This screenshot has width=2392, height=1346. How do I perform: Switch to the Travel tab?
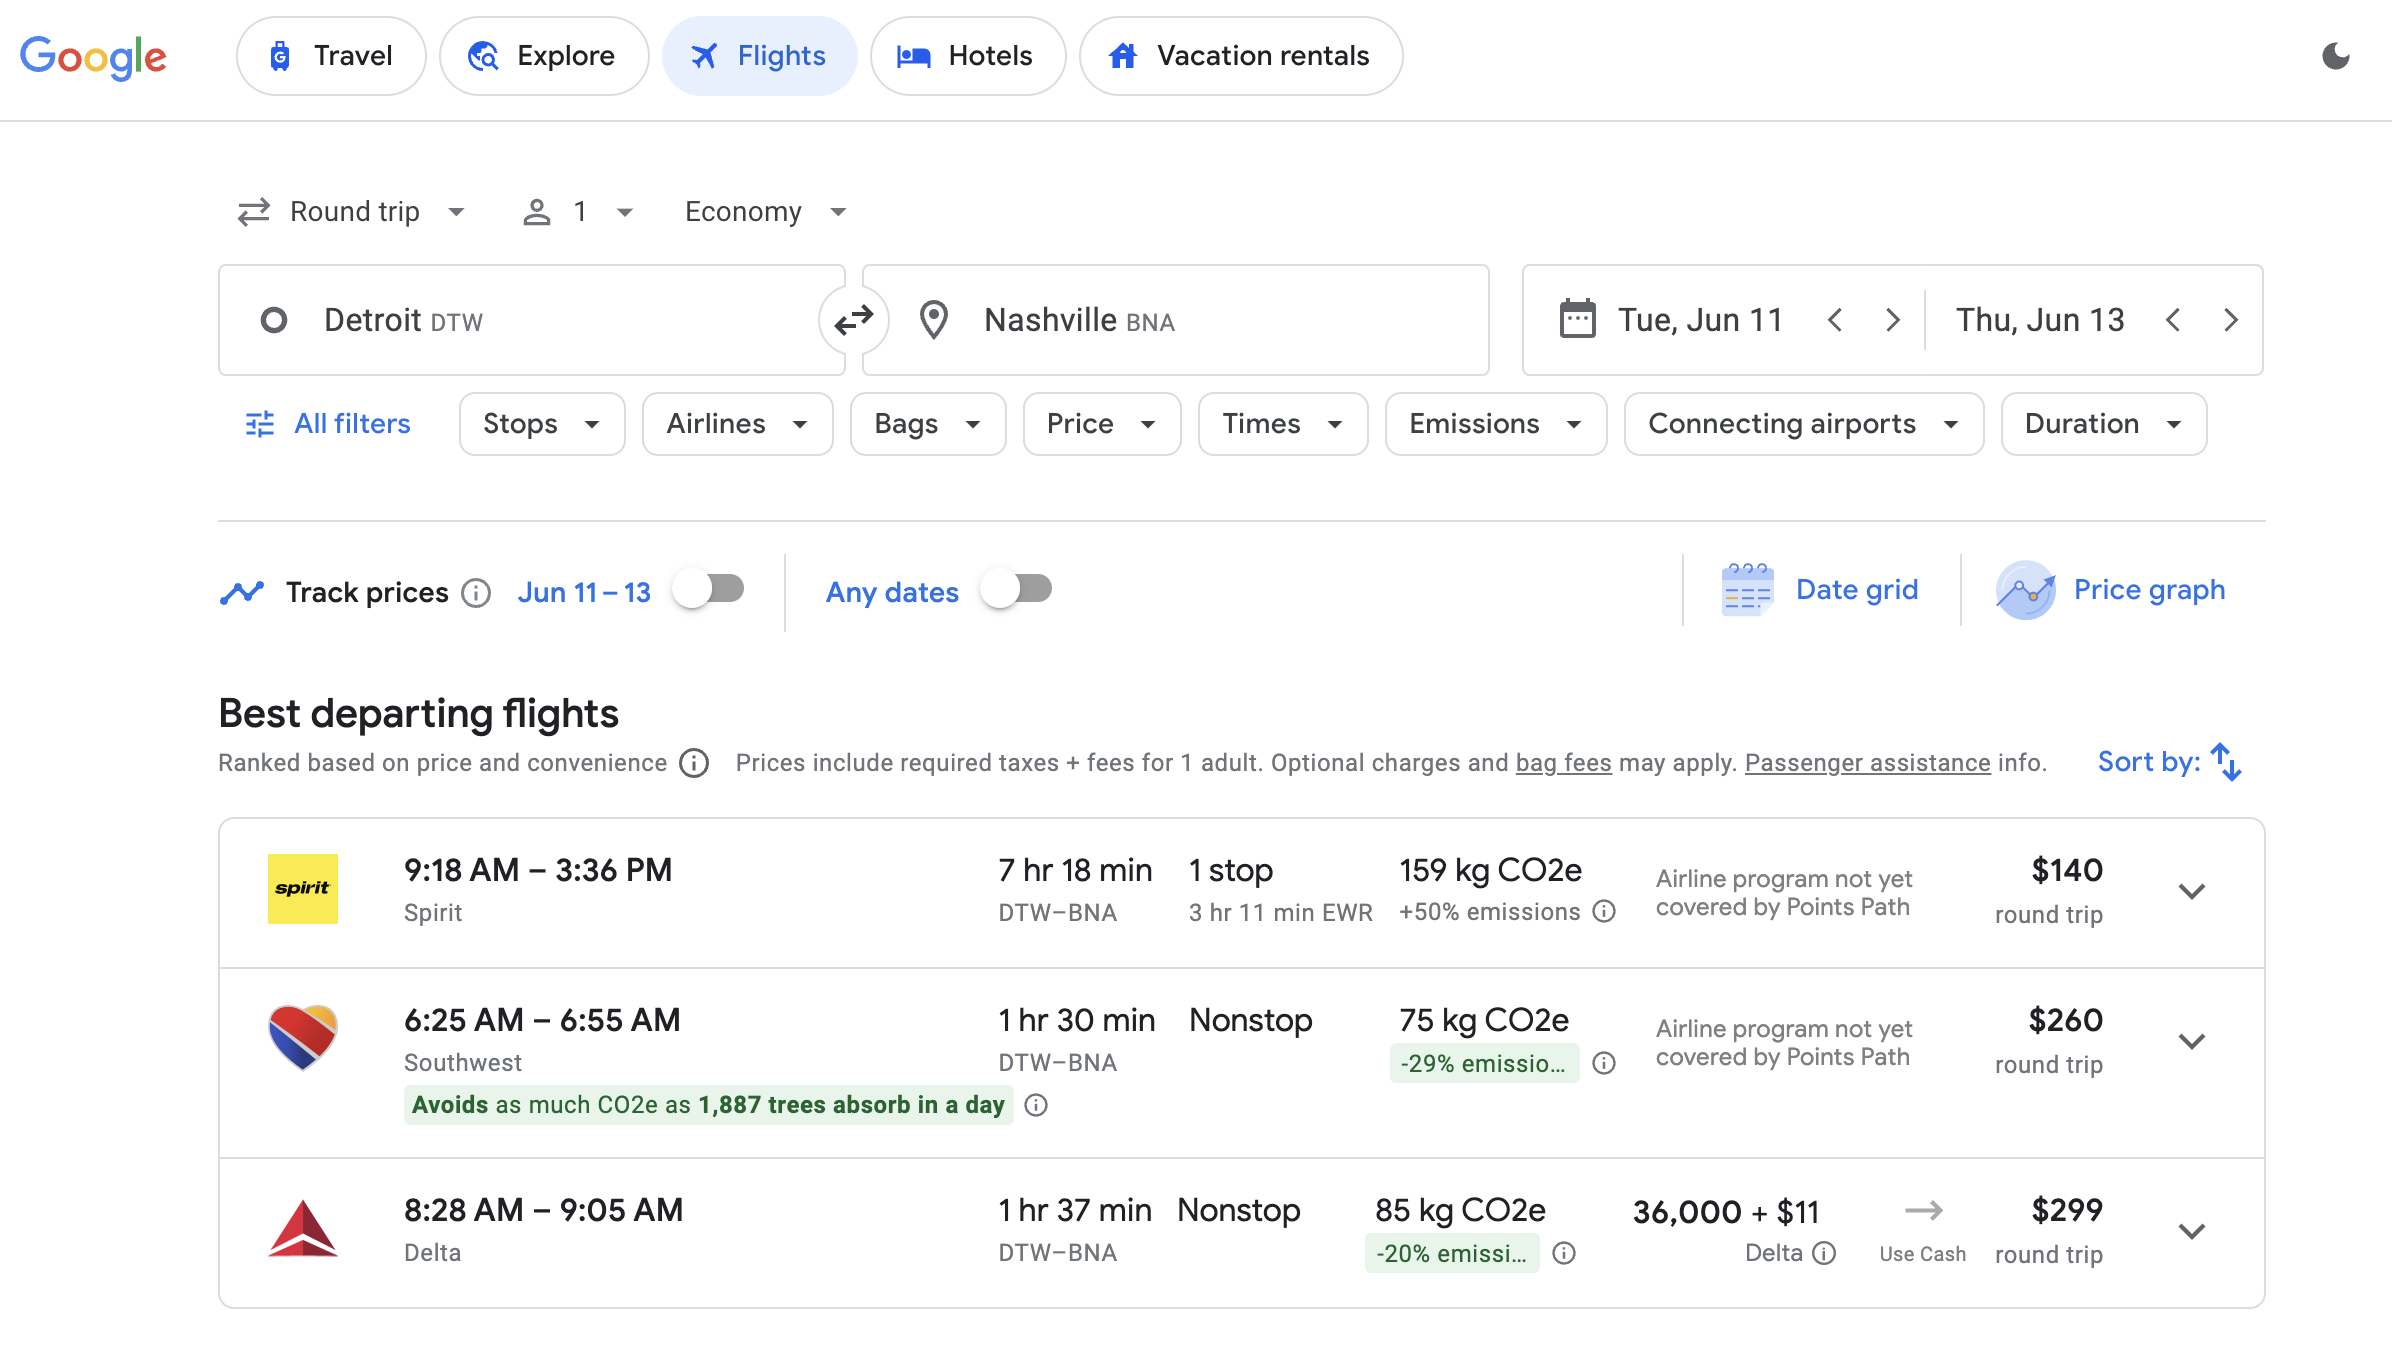point(331,56)
